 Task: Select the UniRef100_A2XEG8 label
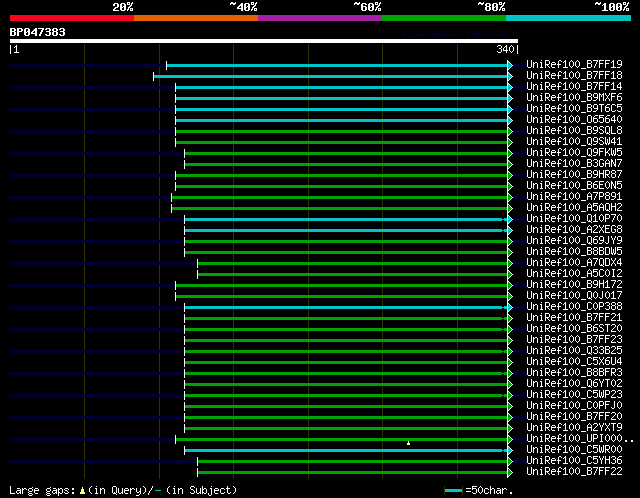coord(574,229)
